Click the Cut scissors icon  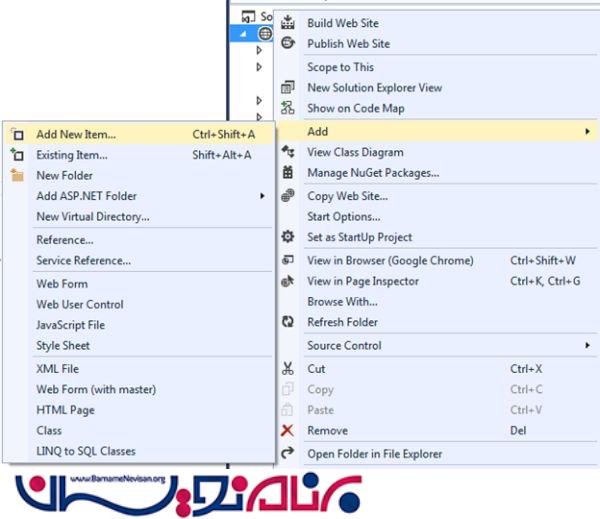[289, 369]
